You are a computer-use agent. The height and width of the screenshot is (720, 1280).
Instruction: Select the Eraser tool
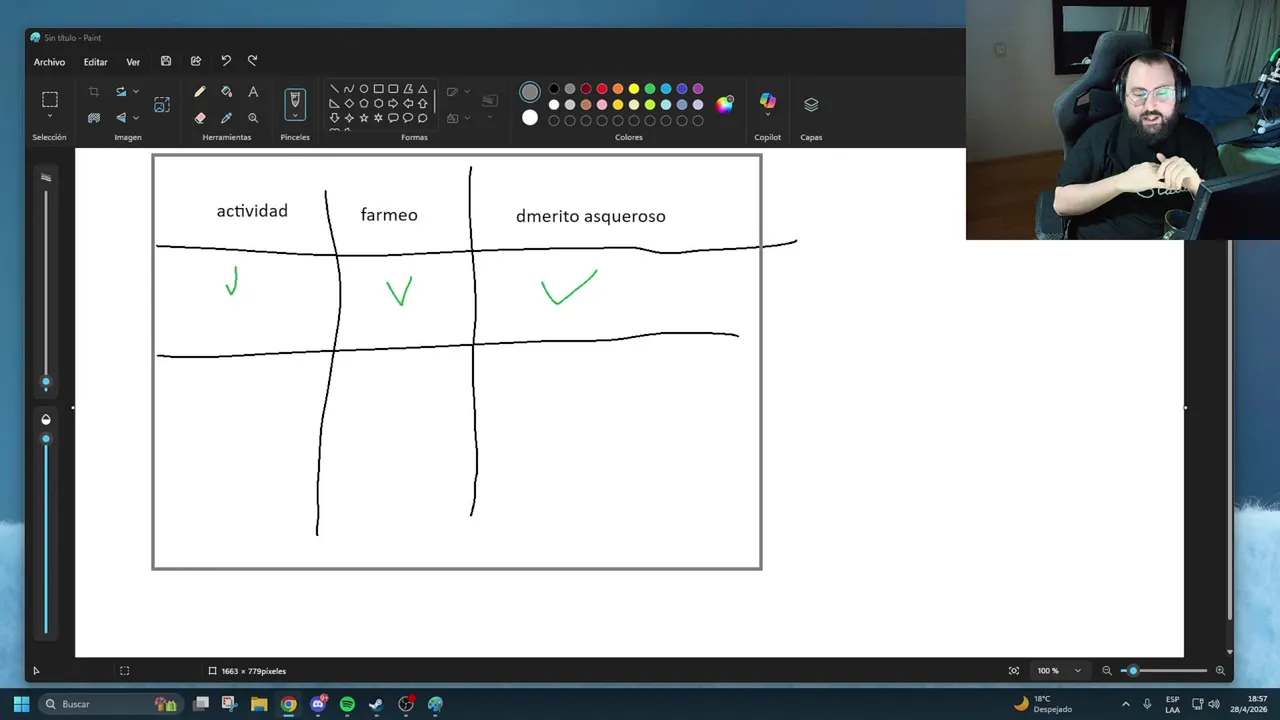(x=200, y=117)
